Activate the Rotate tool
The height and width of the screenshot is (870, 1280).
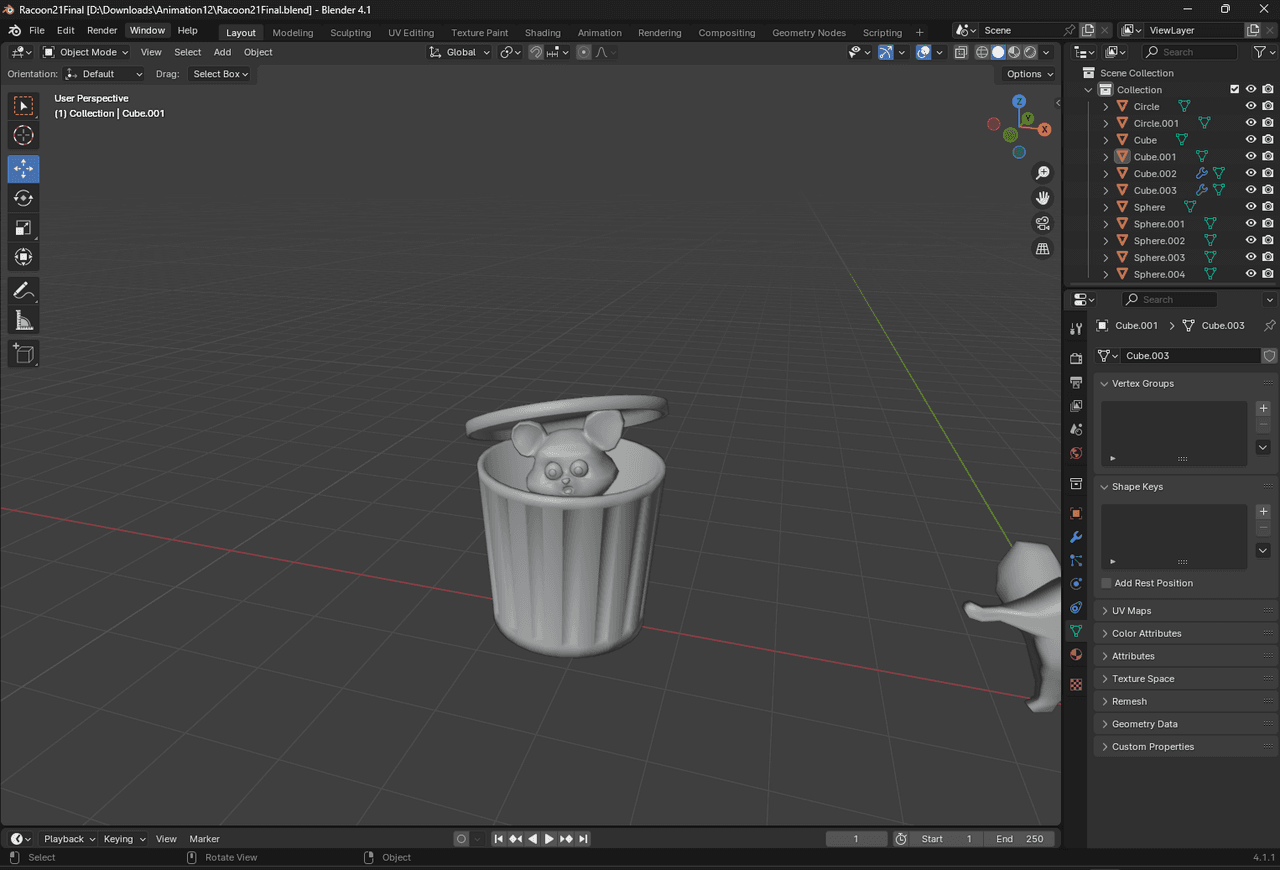(24, 198)
